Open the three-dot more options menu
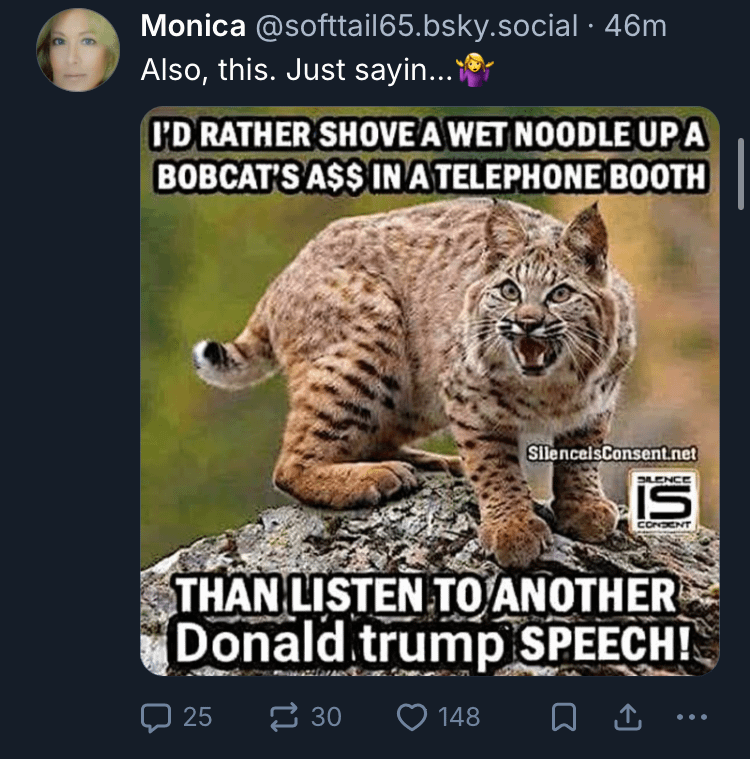 pos(691,716)
